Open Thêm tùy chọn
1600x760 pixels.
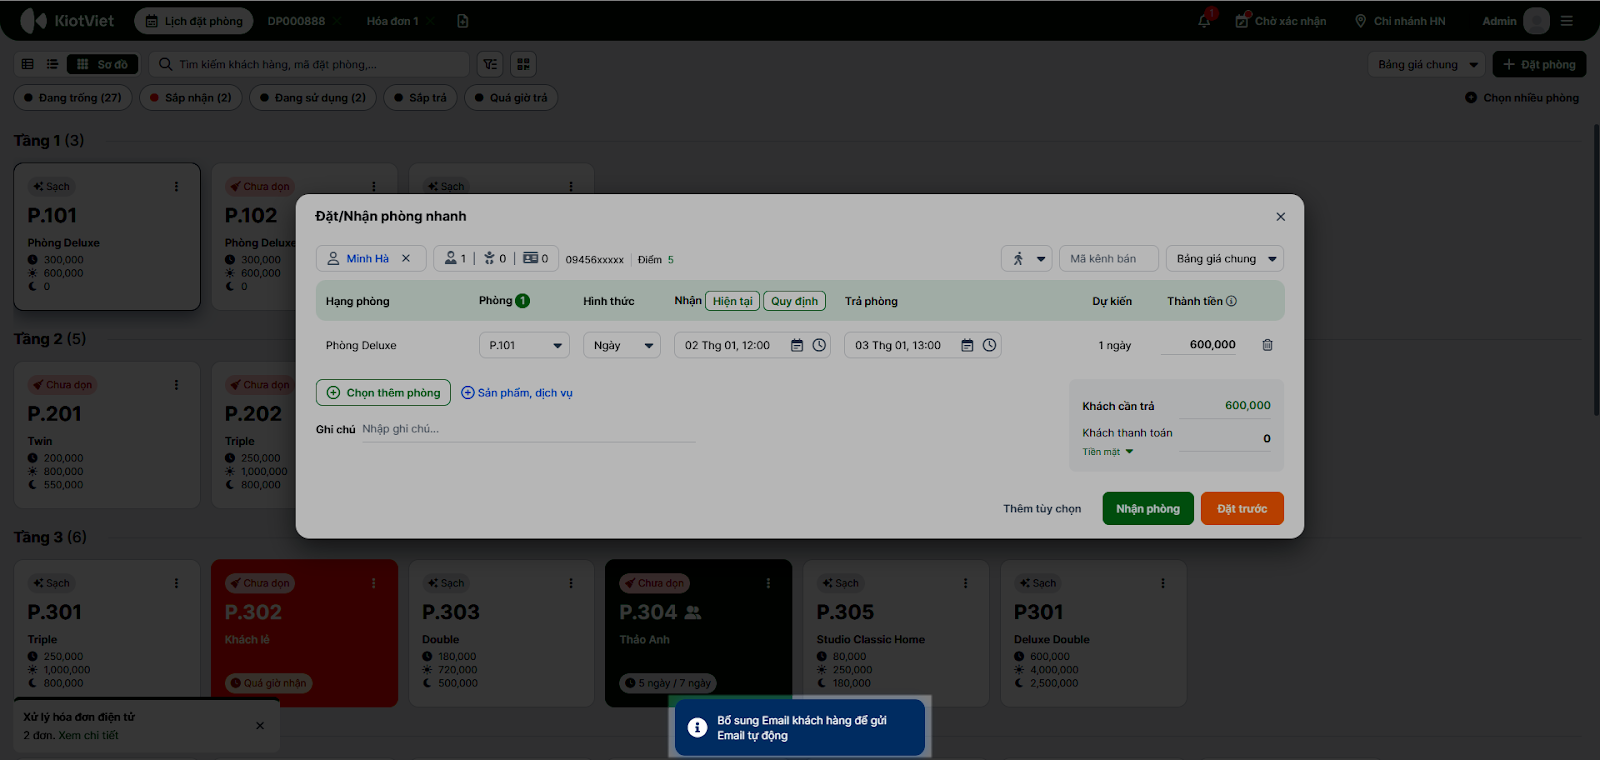pos(1042,509)
